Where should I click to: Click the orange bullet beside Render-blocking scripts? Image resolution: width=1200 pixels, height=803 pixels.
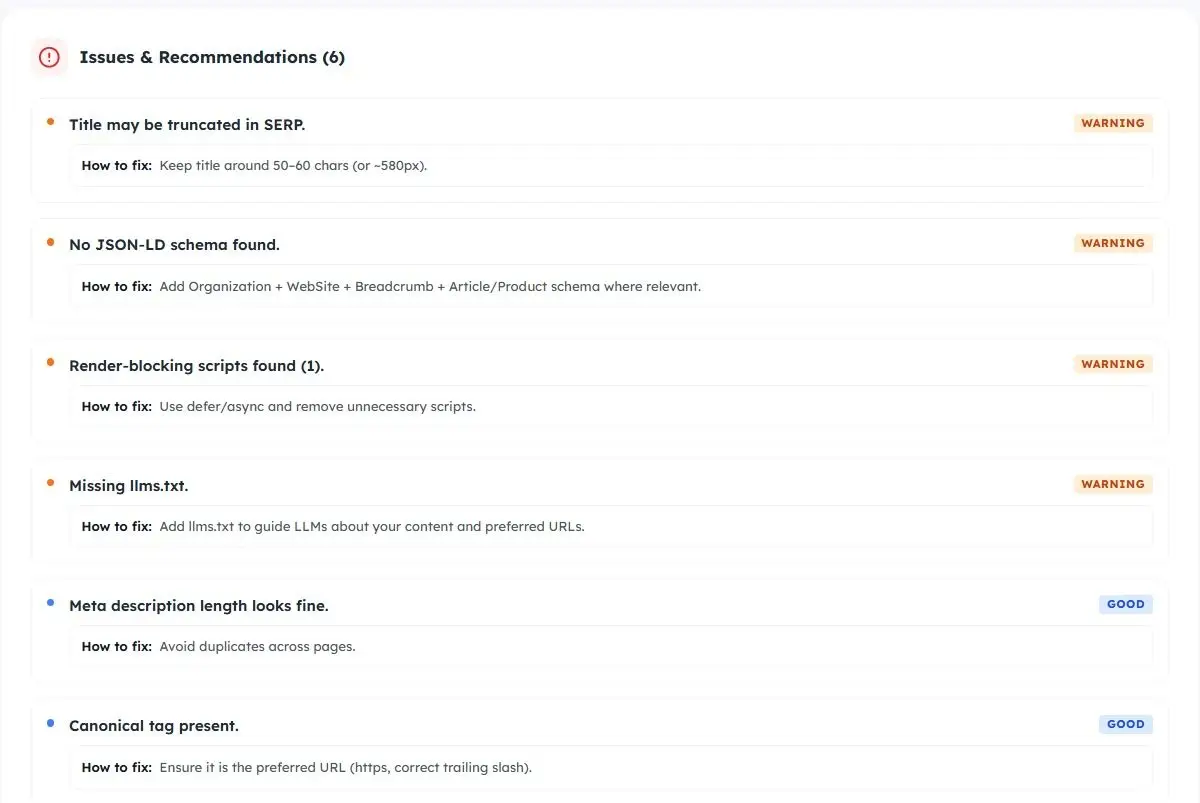(x=51, y=362)
